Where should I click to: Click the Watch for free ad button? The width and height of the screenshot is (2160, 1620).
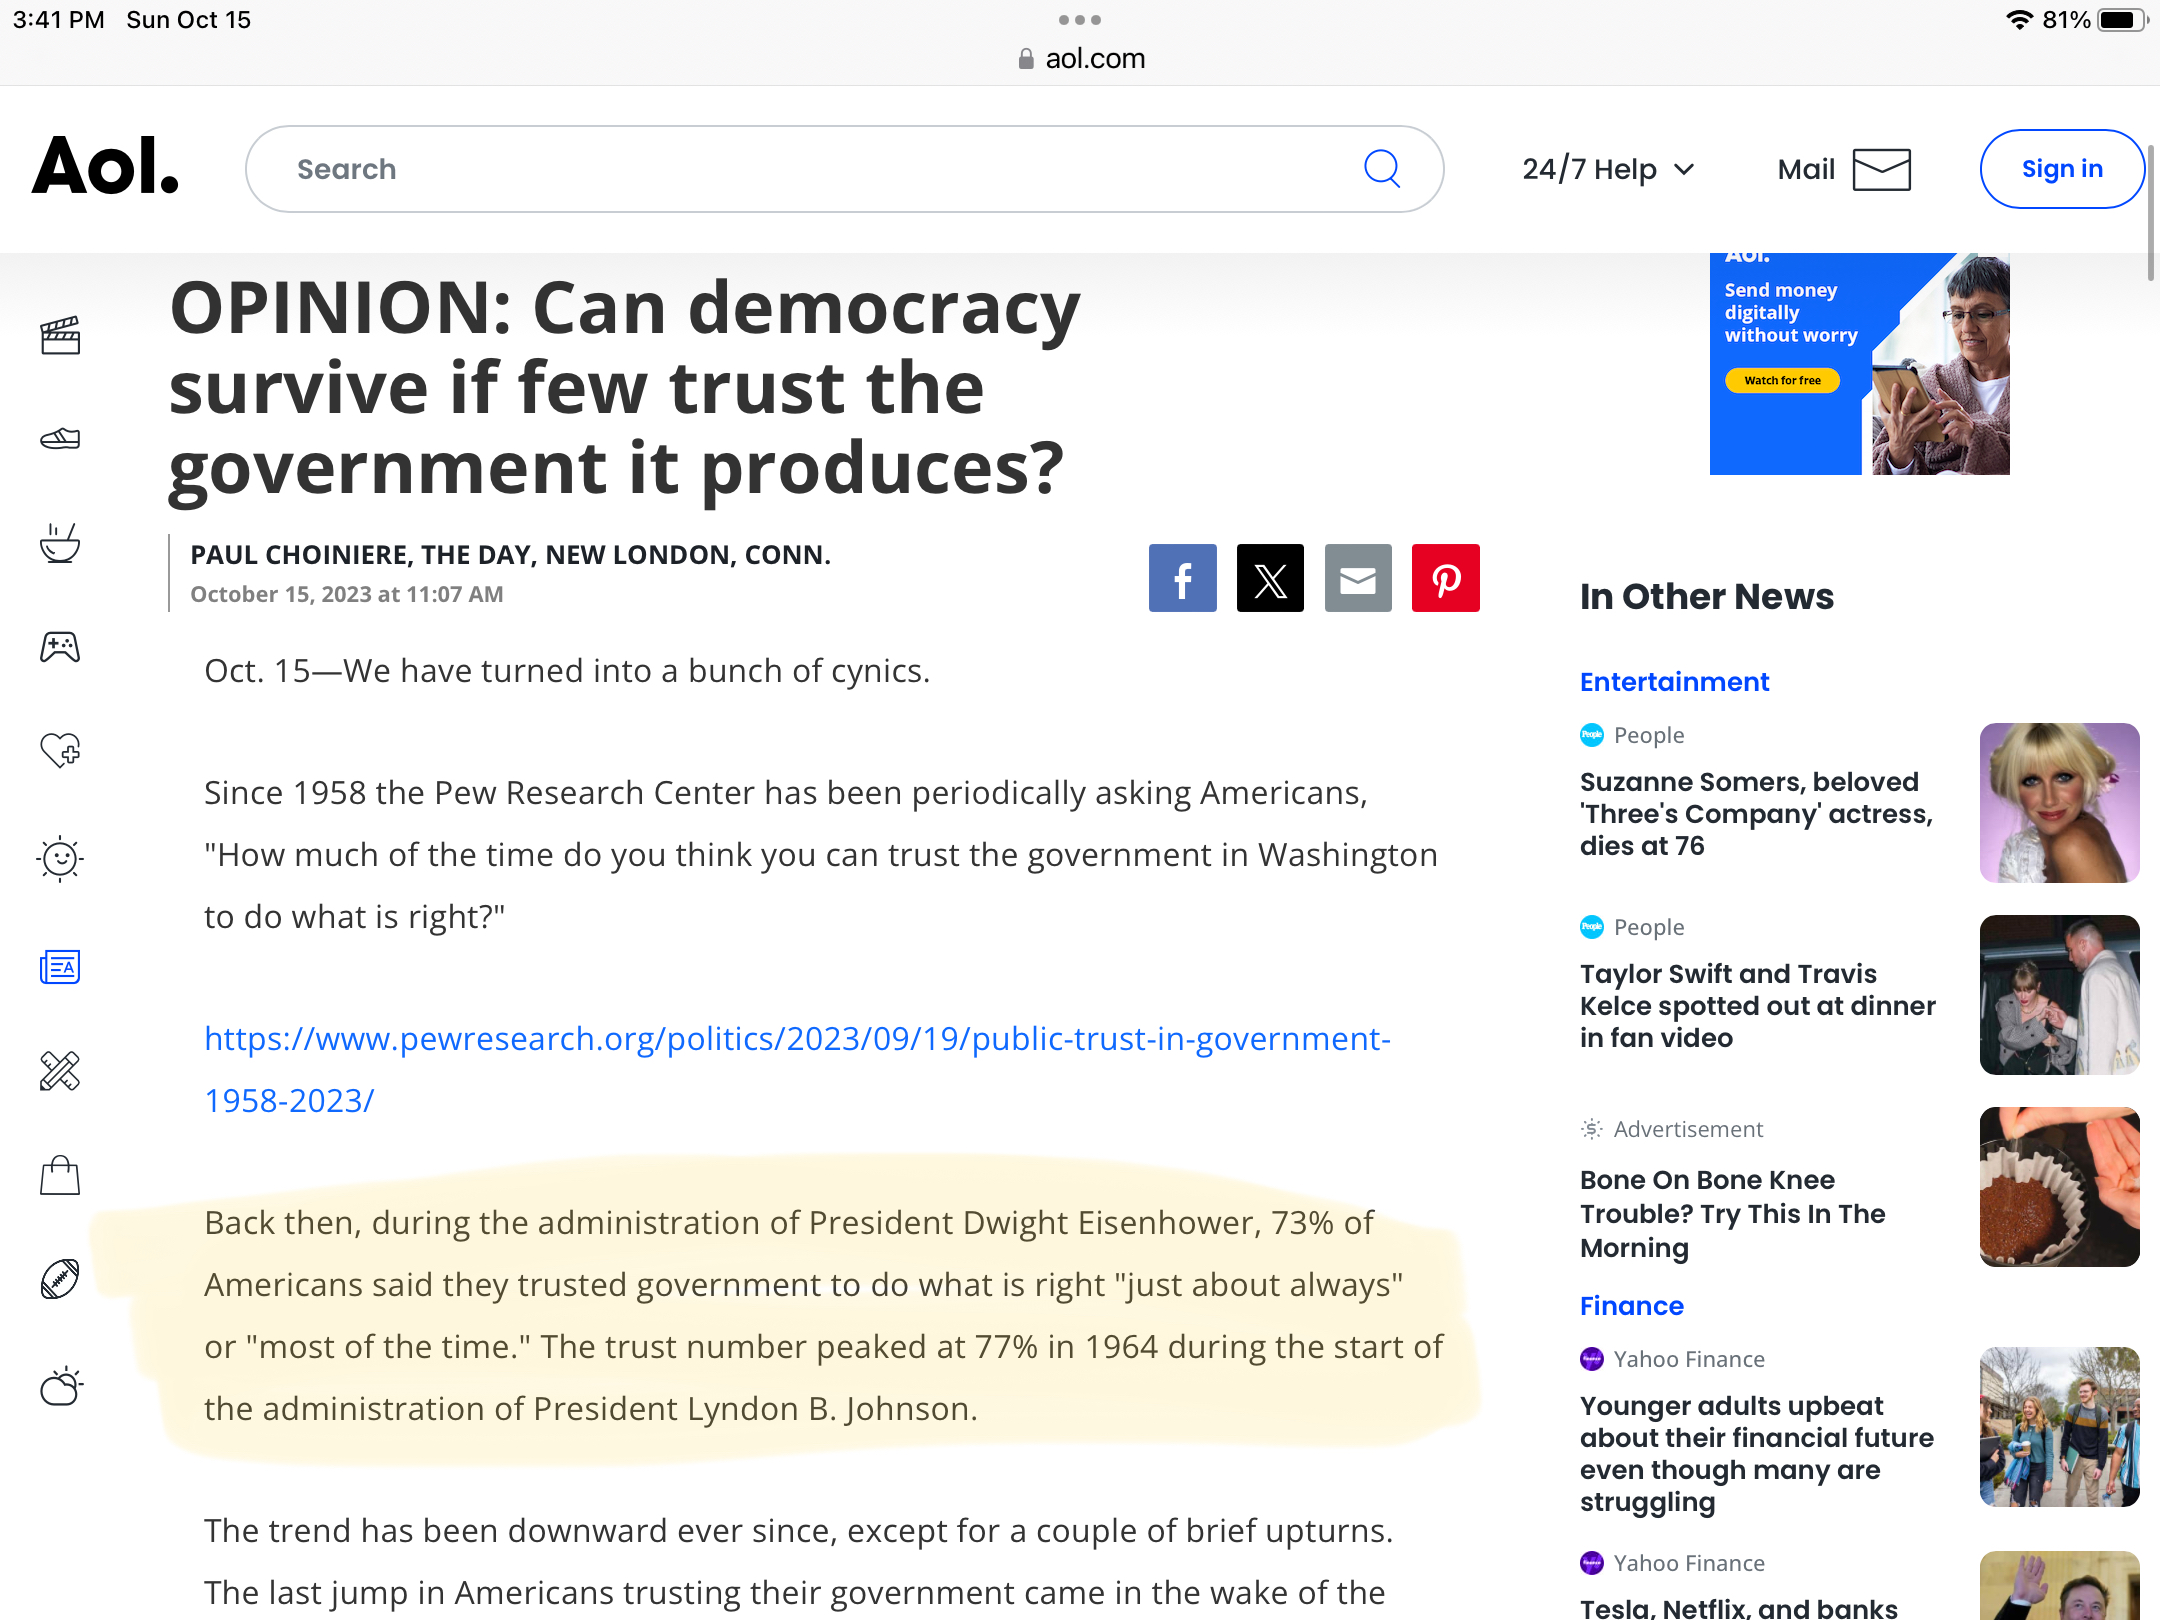1782,380
